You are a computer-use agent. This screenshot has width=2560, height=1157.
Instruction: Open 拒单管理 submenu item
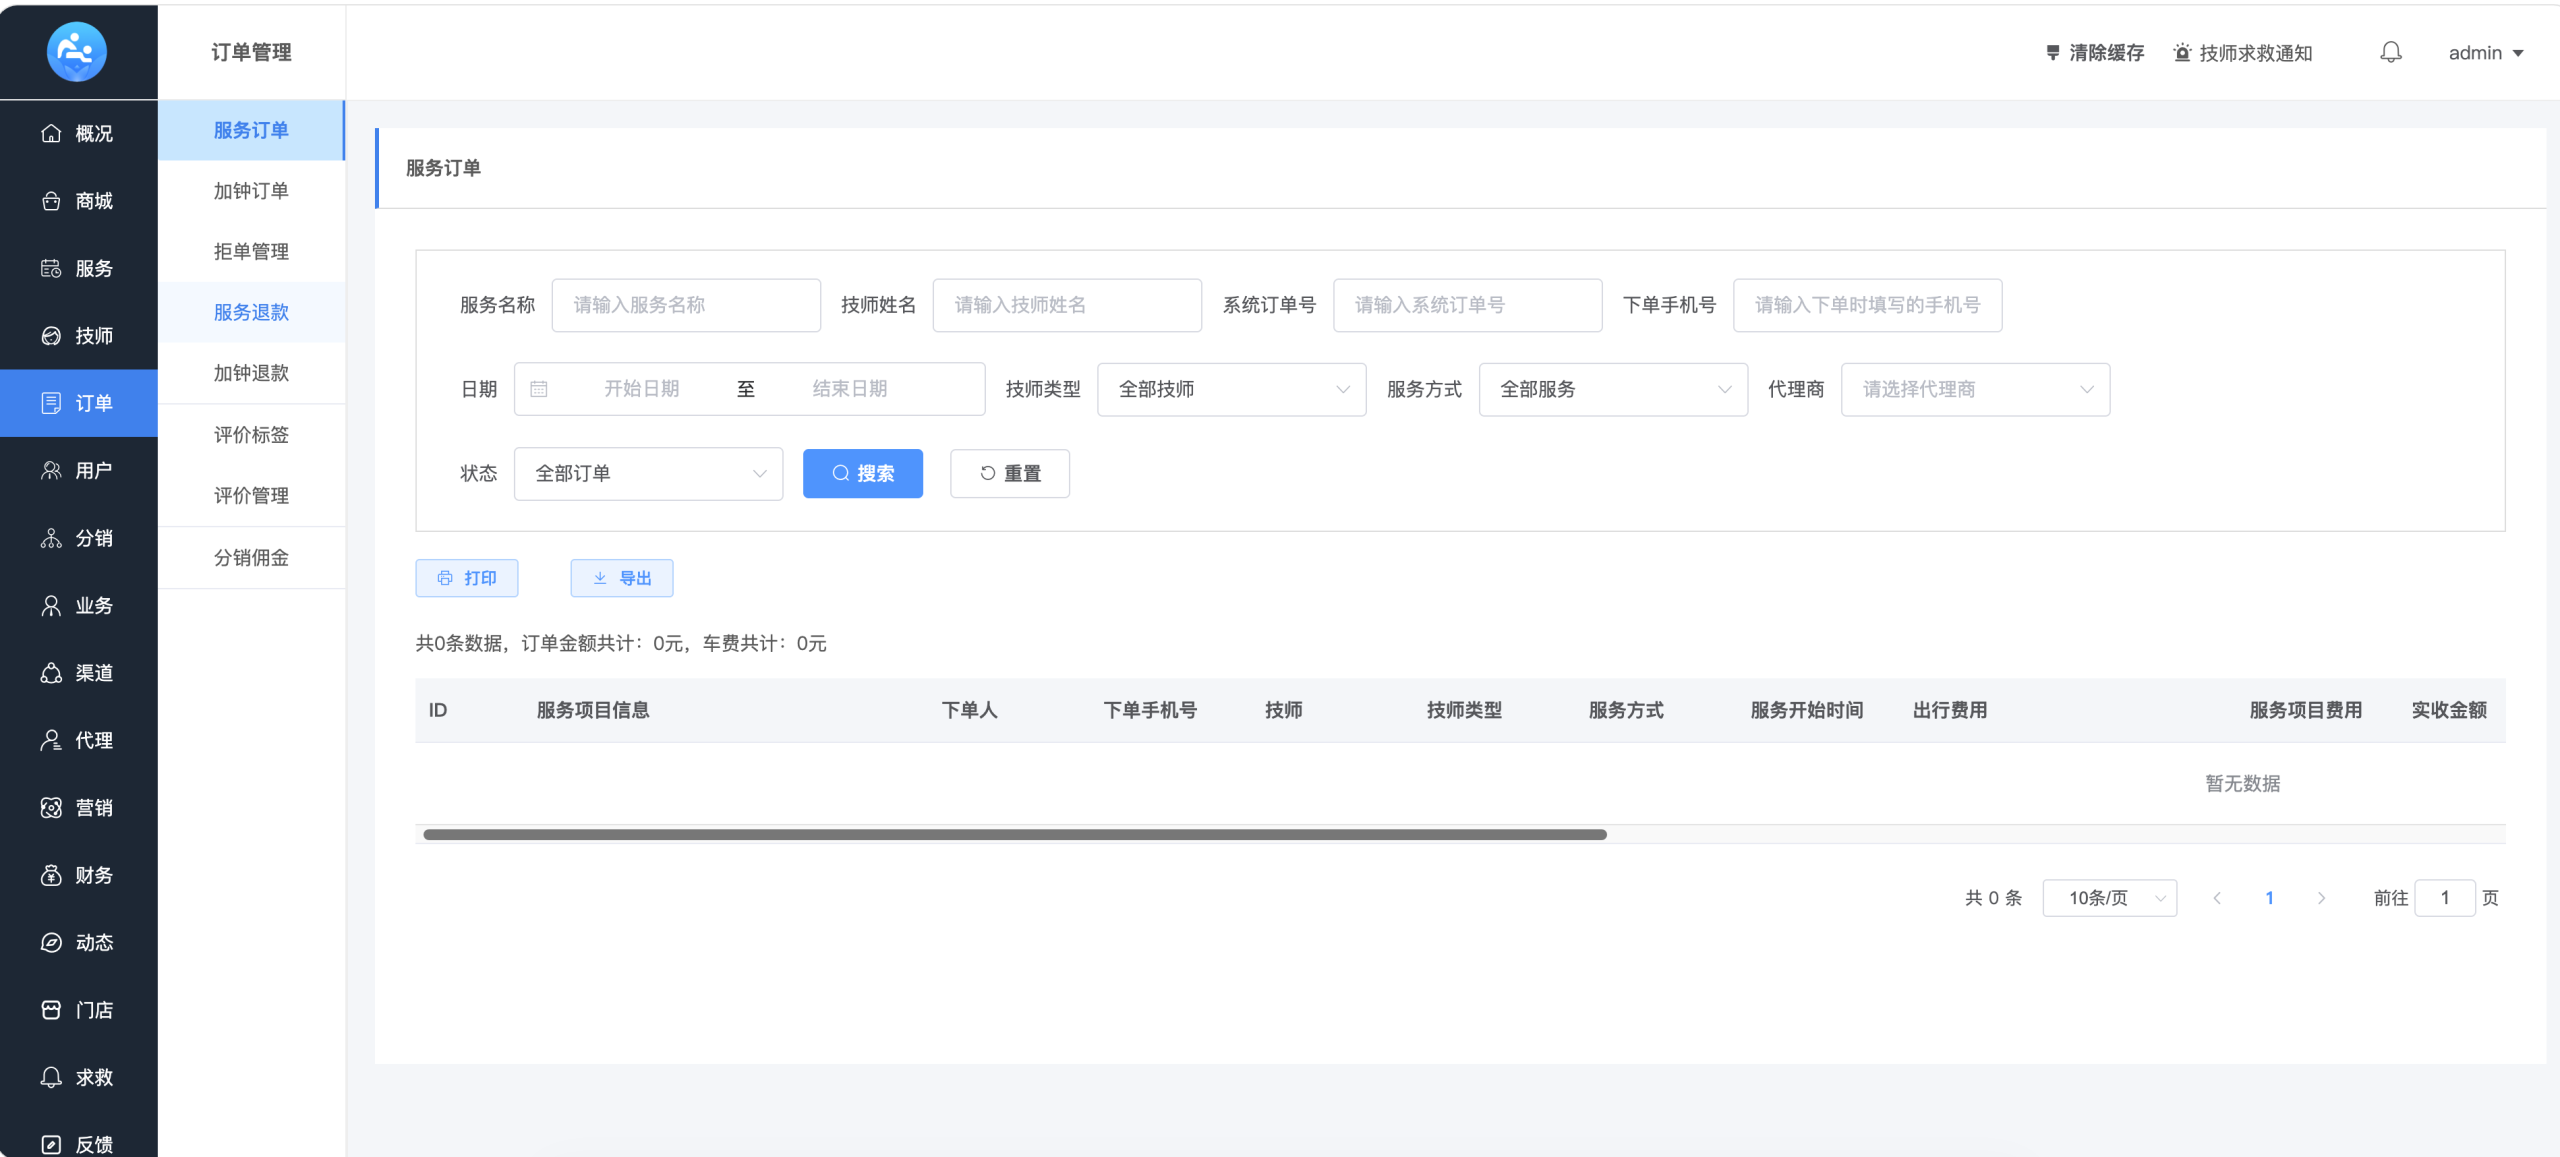point(251,252)
